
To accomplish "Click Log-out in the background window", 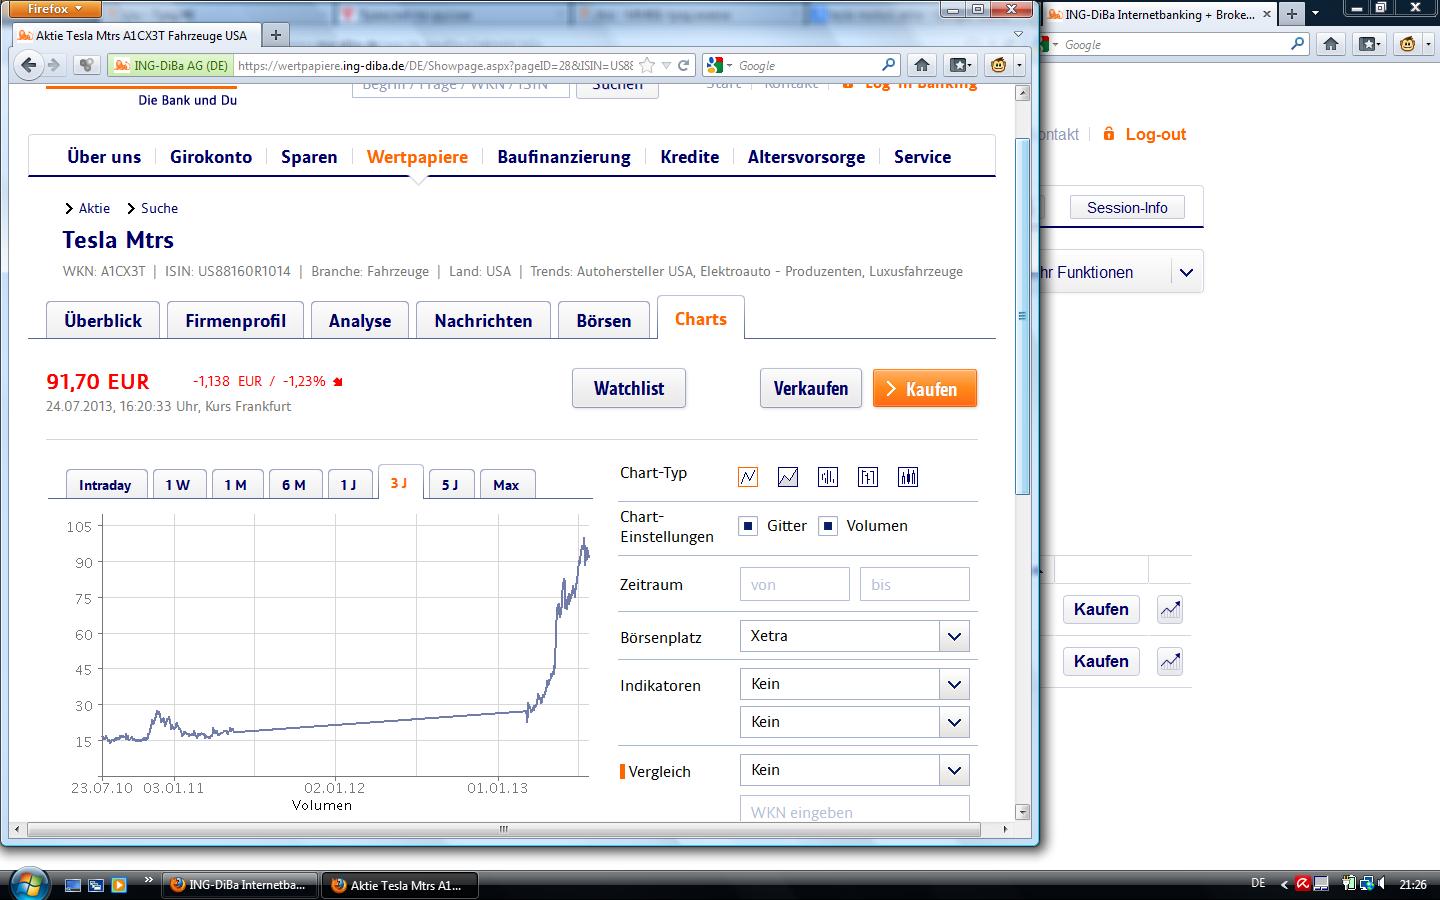I will click(1155, 134).
